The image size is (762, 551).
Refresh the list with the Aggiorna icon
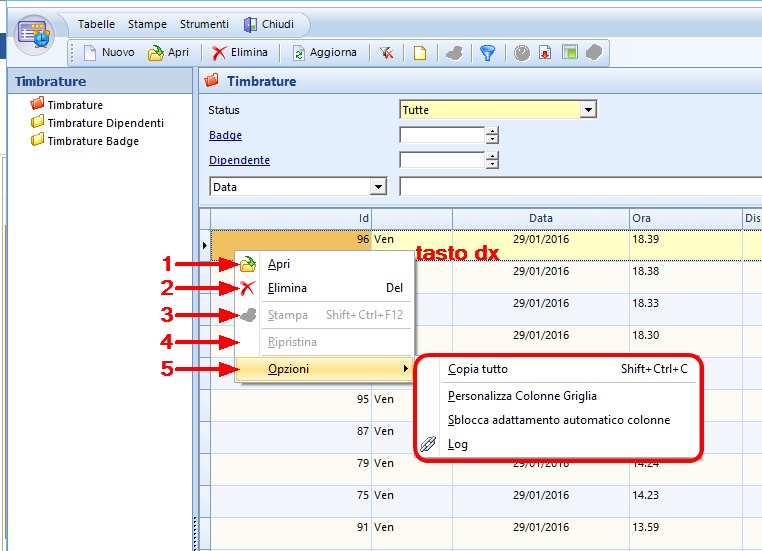pyautogui.click(x=298, y=53)
